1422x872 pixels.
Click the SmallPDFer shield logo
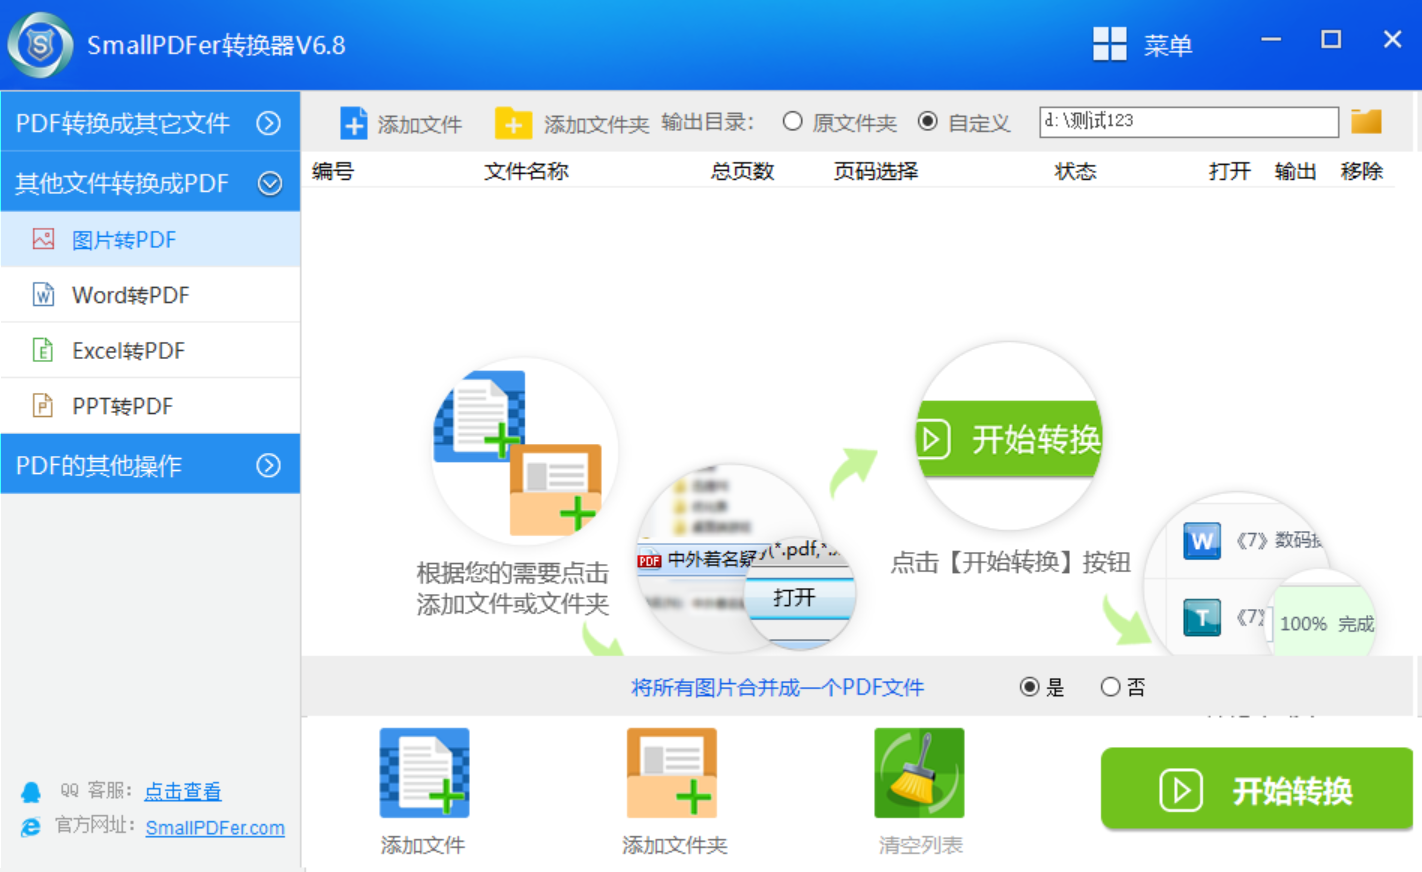[40, 45]
